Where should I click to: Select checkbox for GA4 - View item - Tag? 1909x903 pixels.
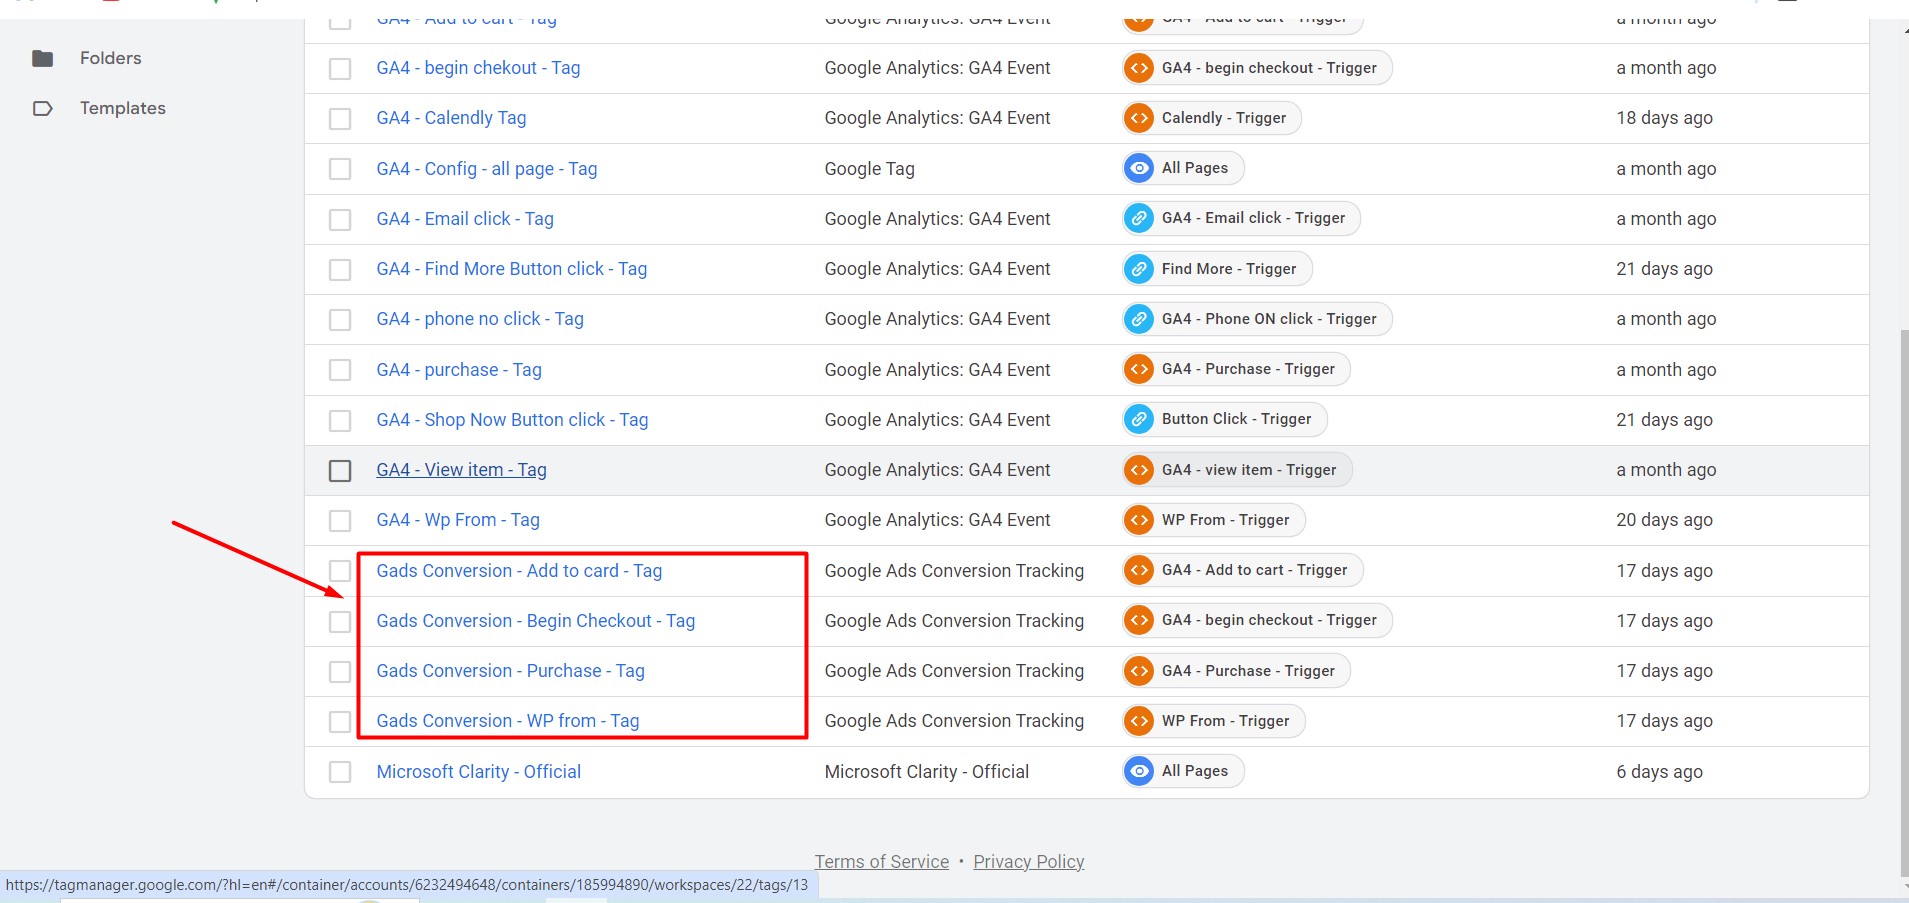tap(340, 470)
